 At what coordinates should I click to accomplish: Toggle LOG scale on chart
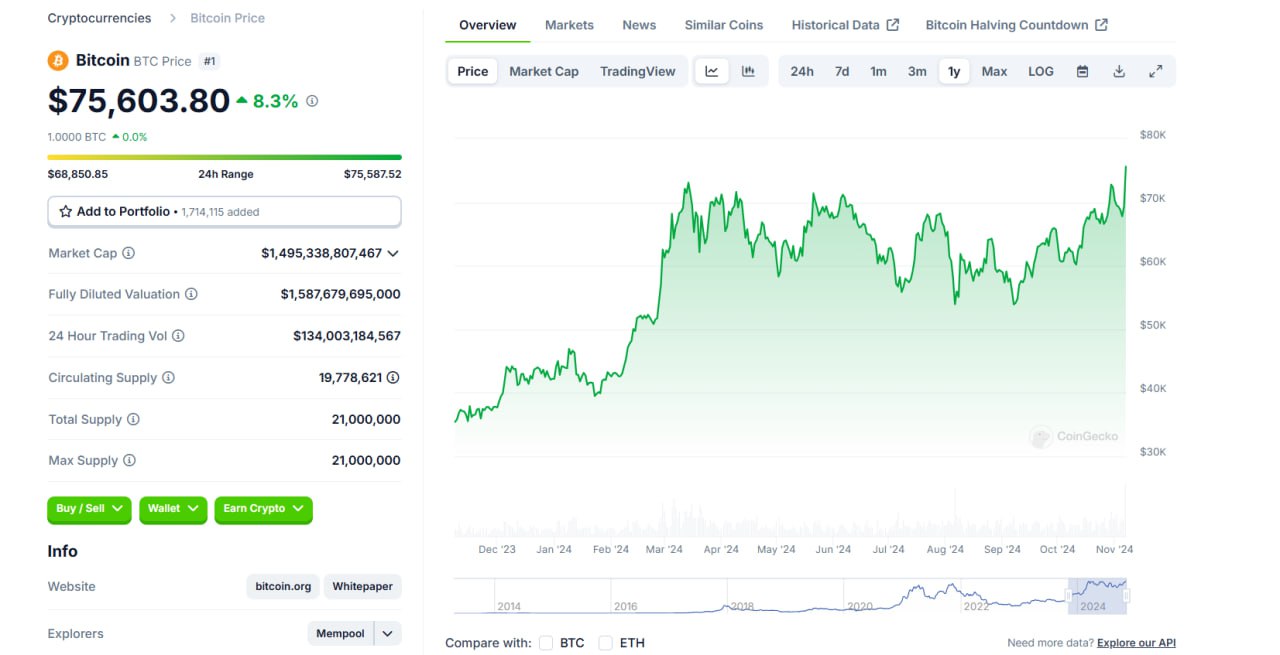pyautogui.click(x=1040, y=71)
